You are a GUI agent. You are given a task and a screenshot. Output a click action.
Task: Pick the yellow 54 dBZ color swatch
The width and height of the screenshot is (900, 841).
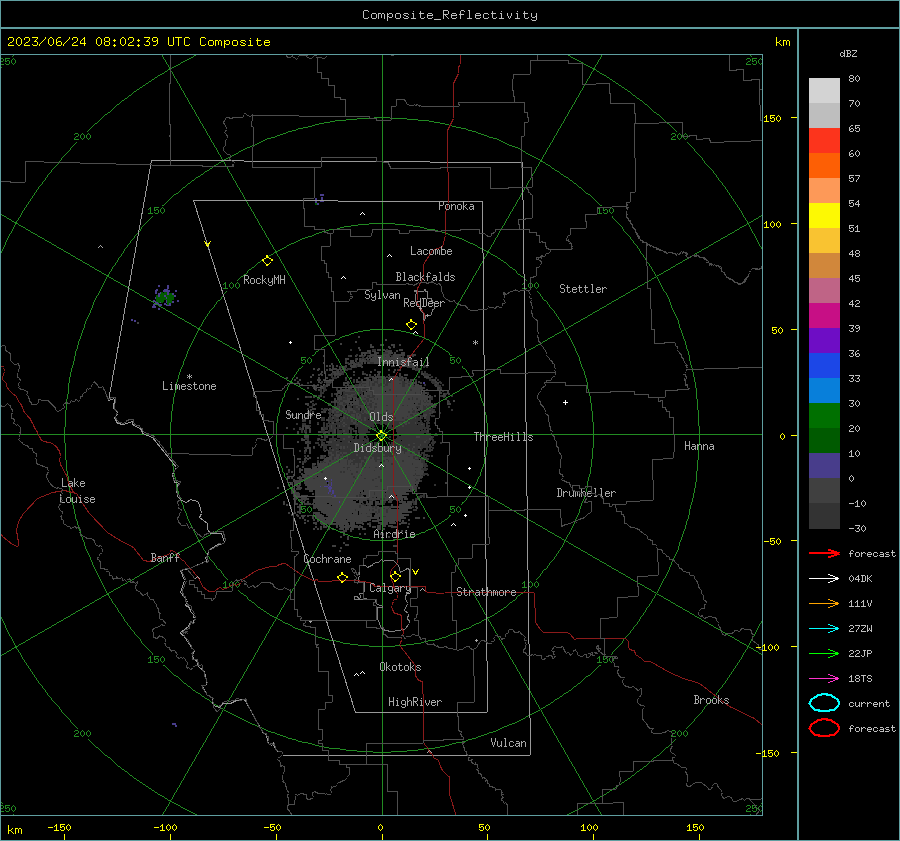(824, 216)
